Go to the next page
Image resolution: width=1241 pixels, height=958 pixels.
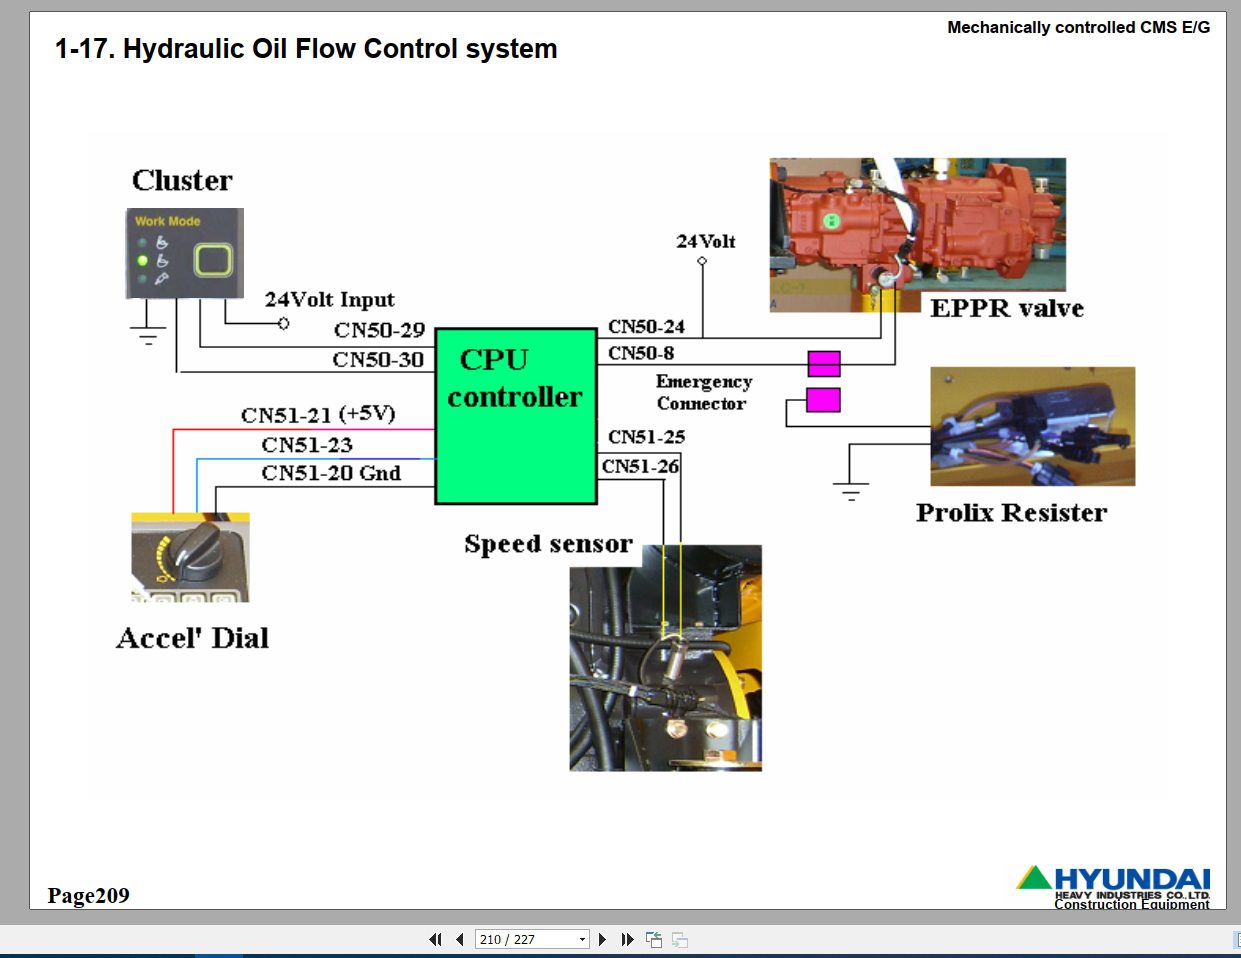point(602,939)
